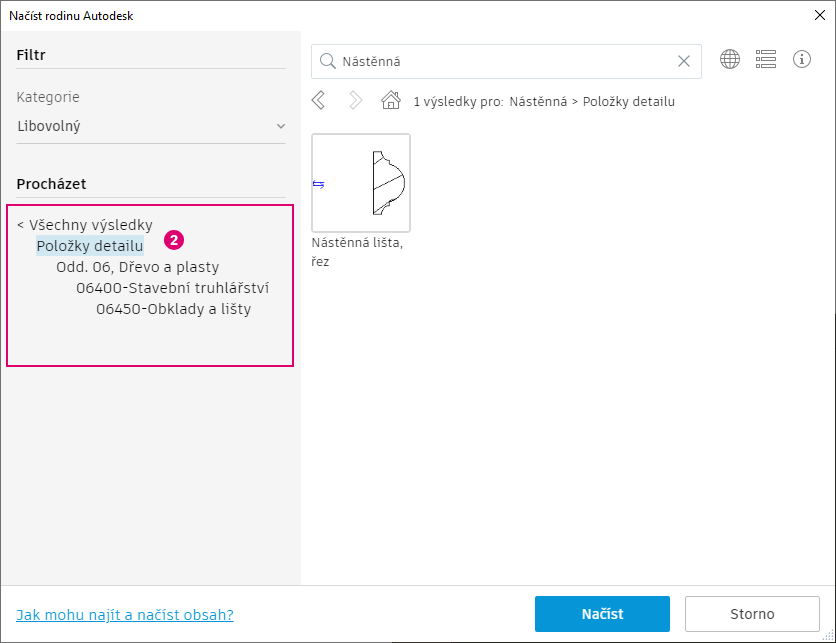This screenshot has width=836, height=643.
Task: Cancel with the Storno button
Action: click(750, 614)
